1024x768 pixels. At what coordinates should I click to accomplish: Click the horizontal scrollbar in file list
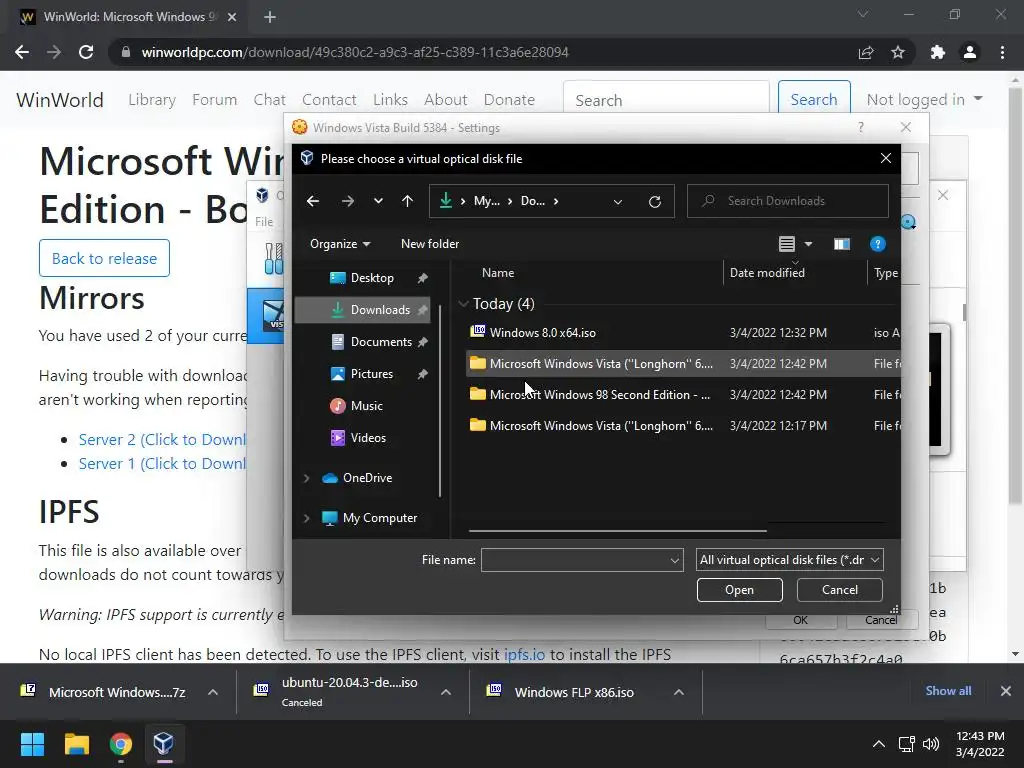(617, 531)
